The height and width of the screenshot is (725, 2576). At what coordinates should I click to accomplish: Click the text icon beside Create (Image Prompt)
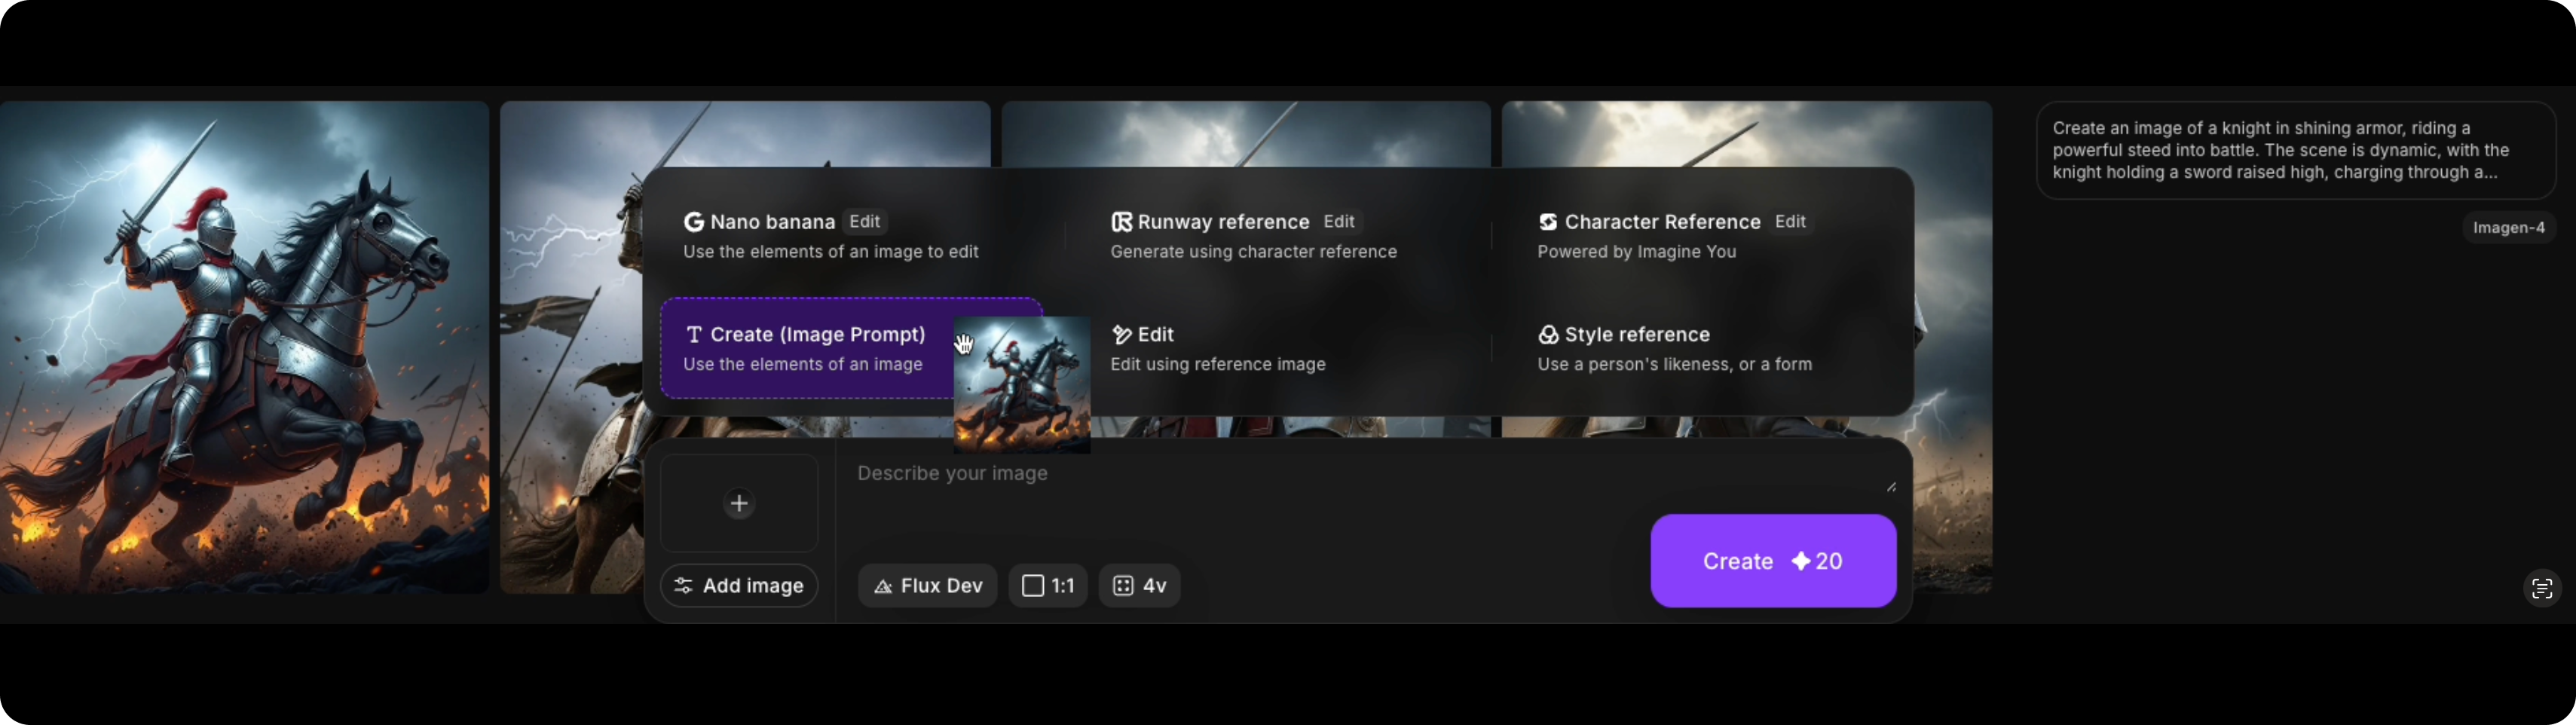click(x=693, y=335)
